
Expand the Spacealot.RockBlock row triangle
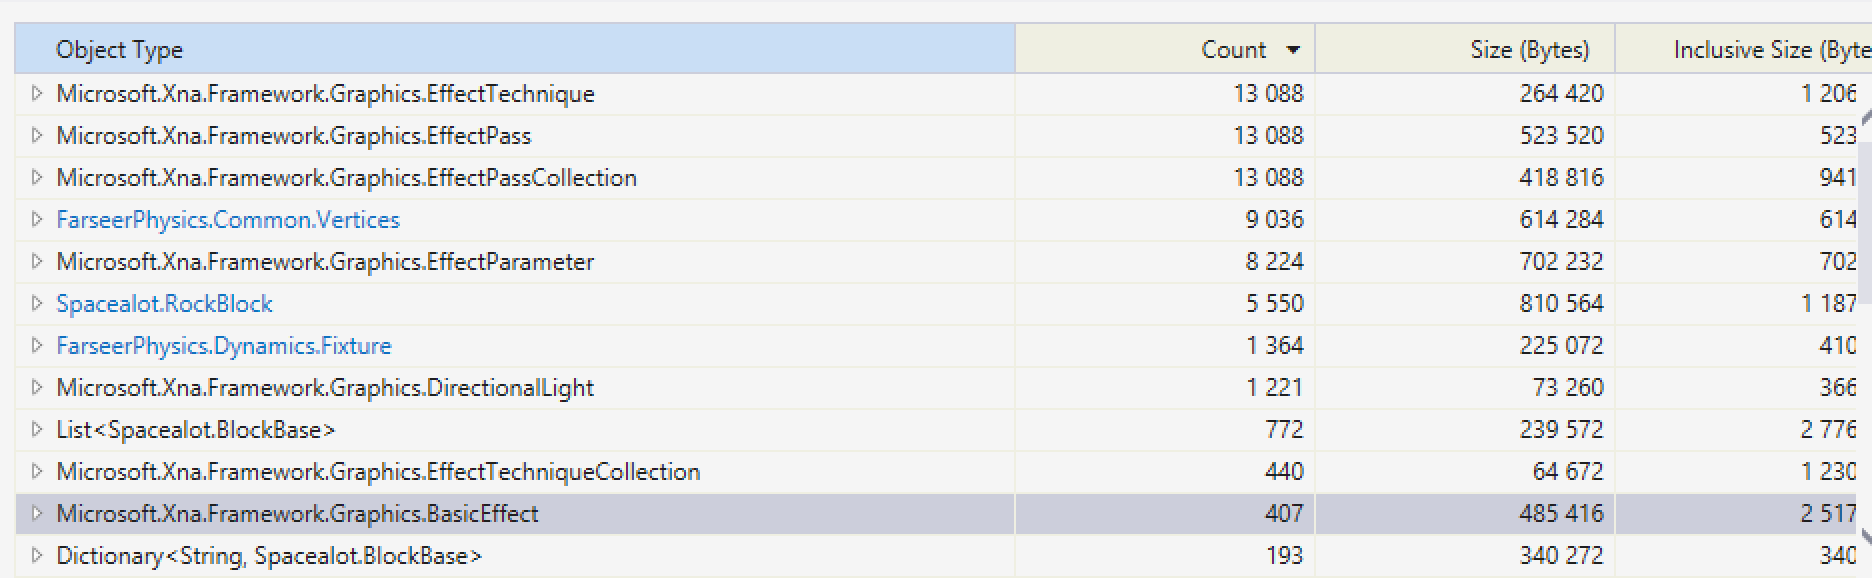(37, 303)
